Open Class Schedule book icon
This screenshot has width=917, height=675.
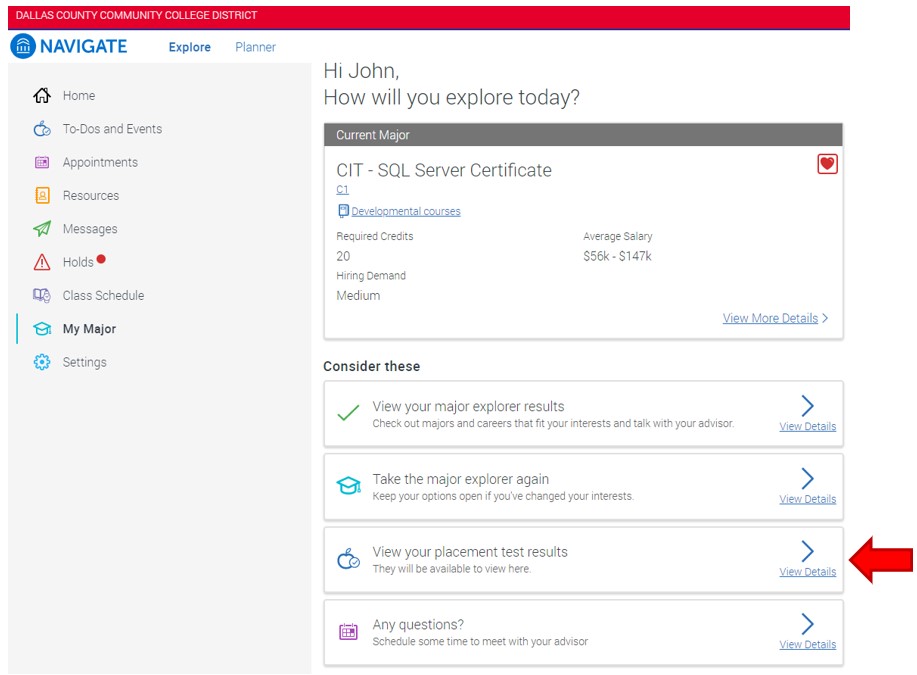coord(42,296)
